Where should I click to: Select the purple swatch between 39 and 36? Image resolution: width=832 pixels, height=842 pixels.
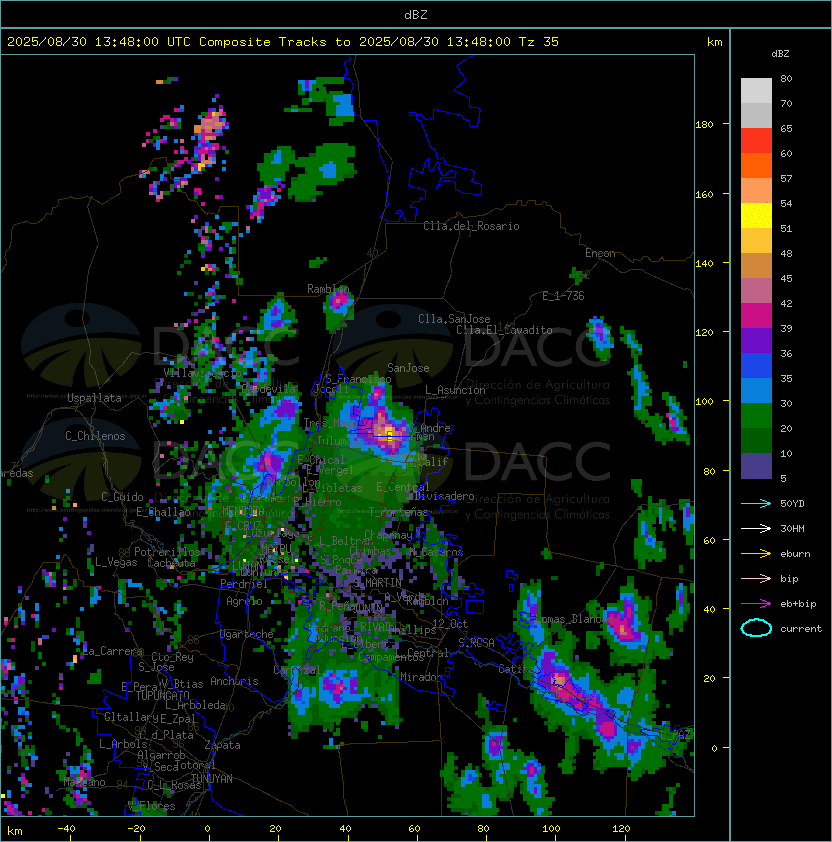[x=756, y=340]
